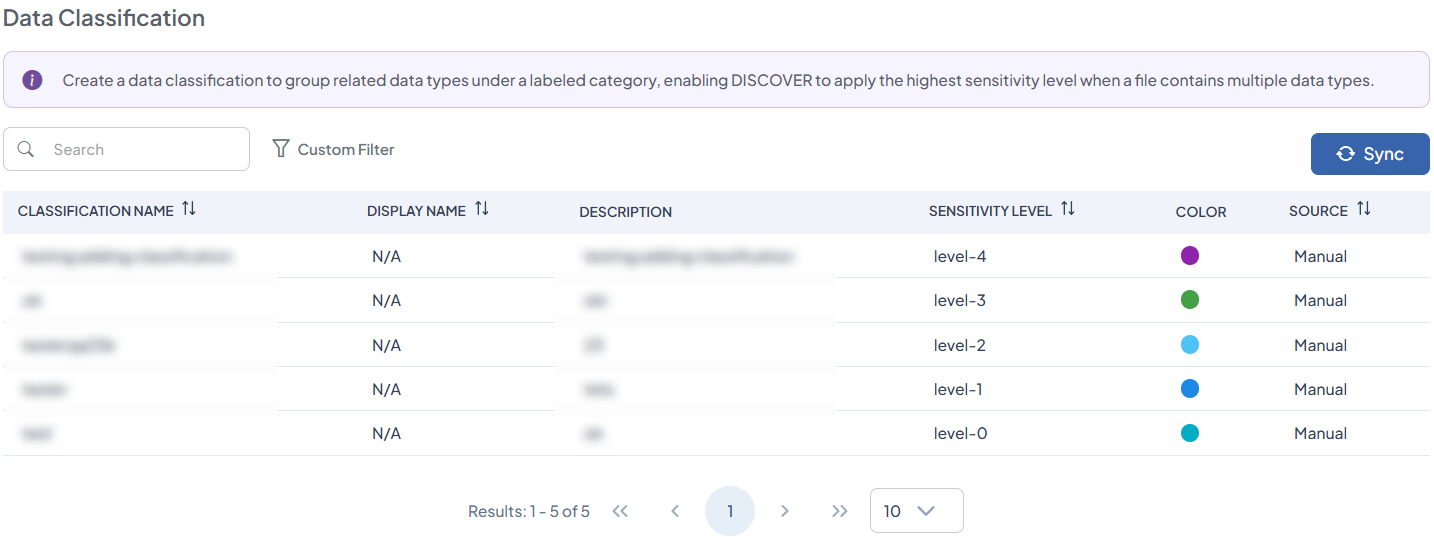Go to previous page arrow
The height and width of the screenshot is (537, 1434).
coord(675,511)
